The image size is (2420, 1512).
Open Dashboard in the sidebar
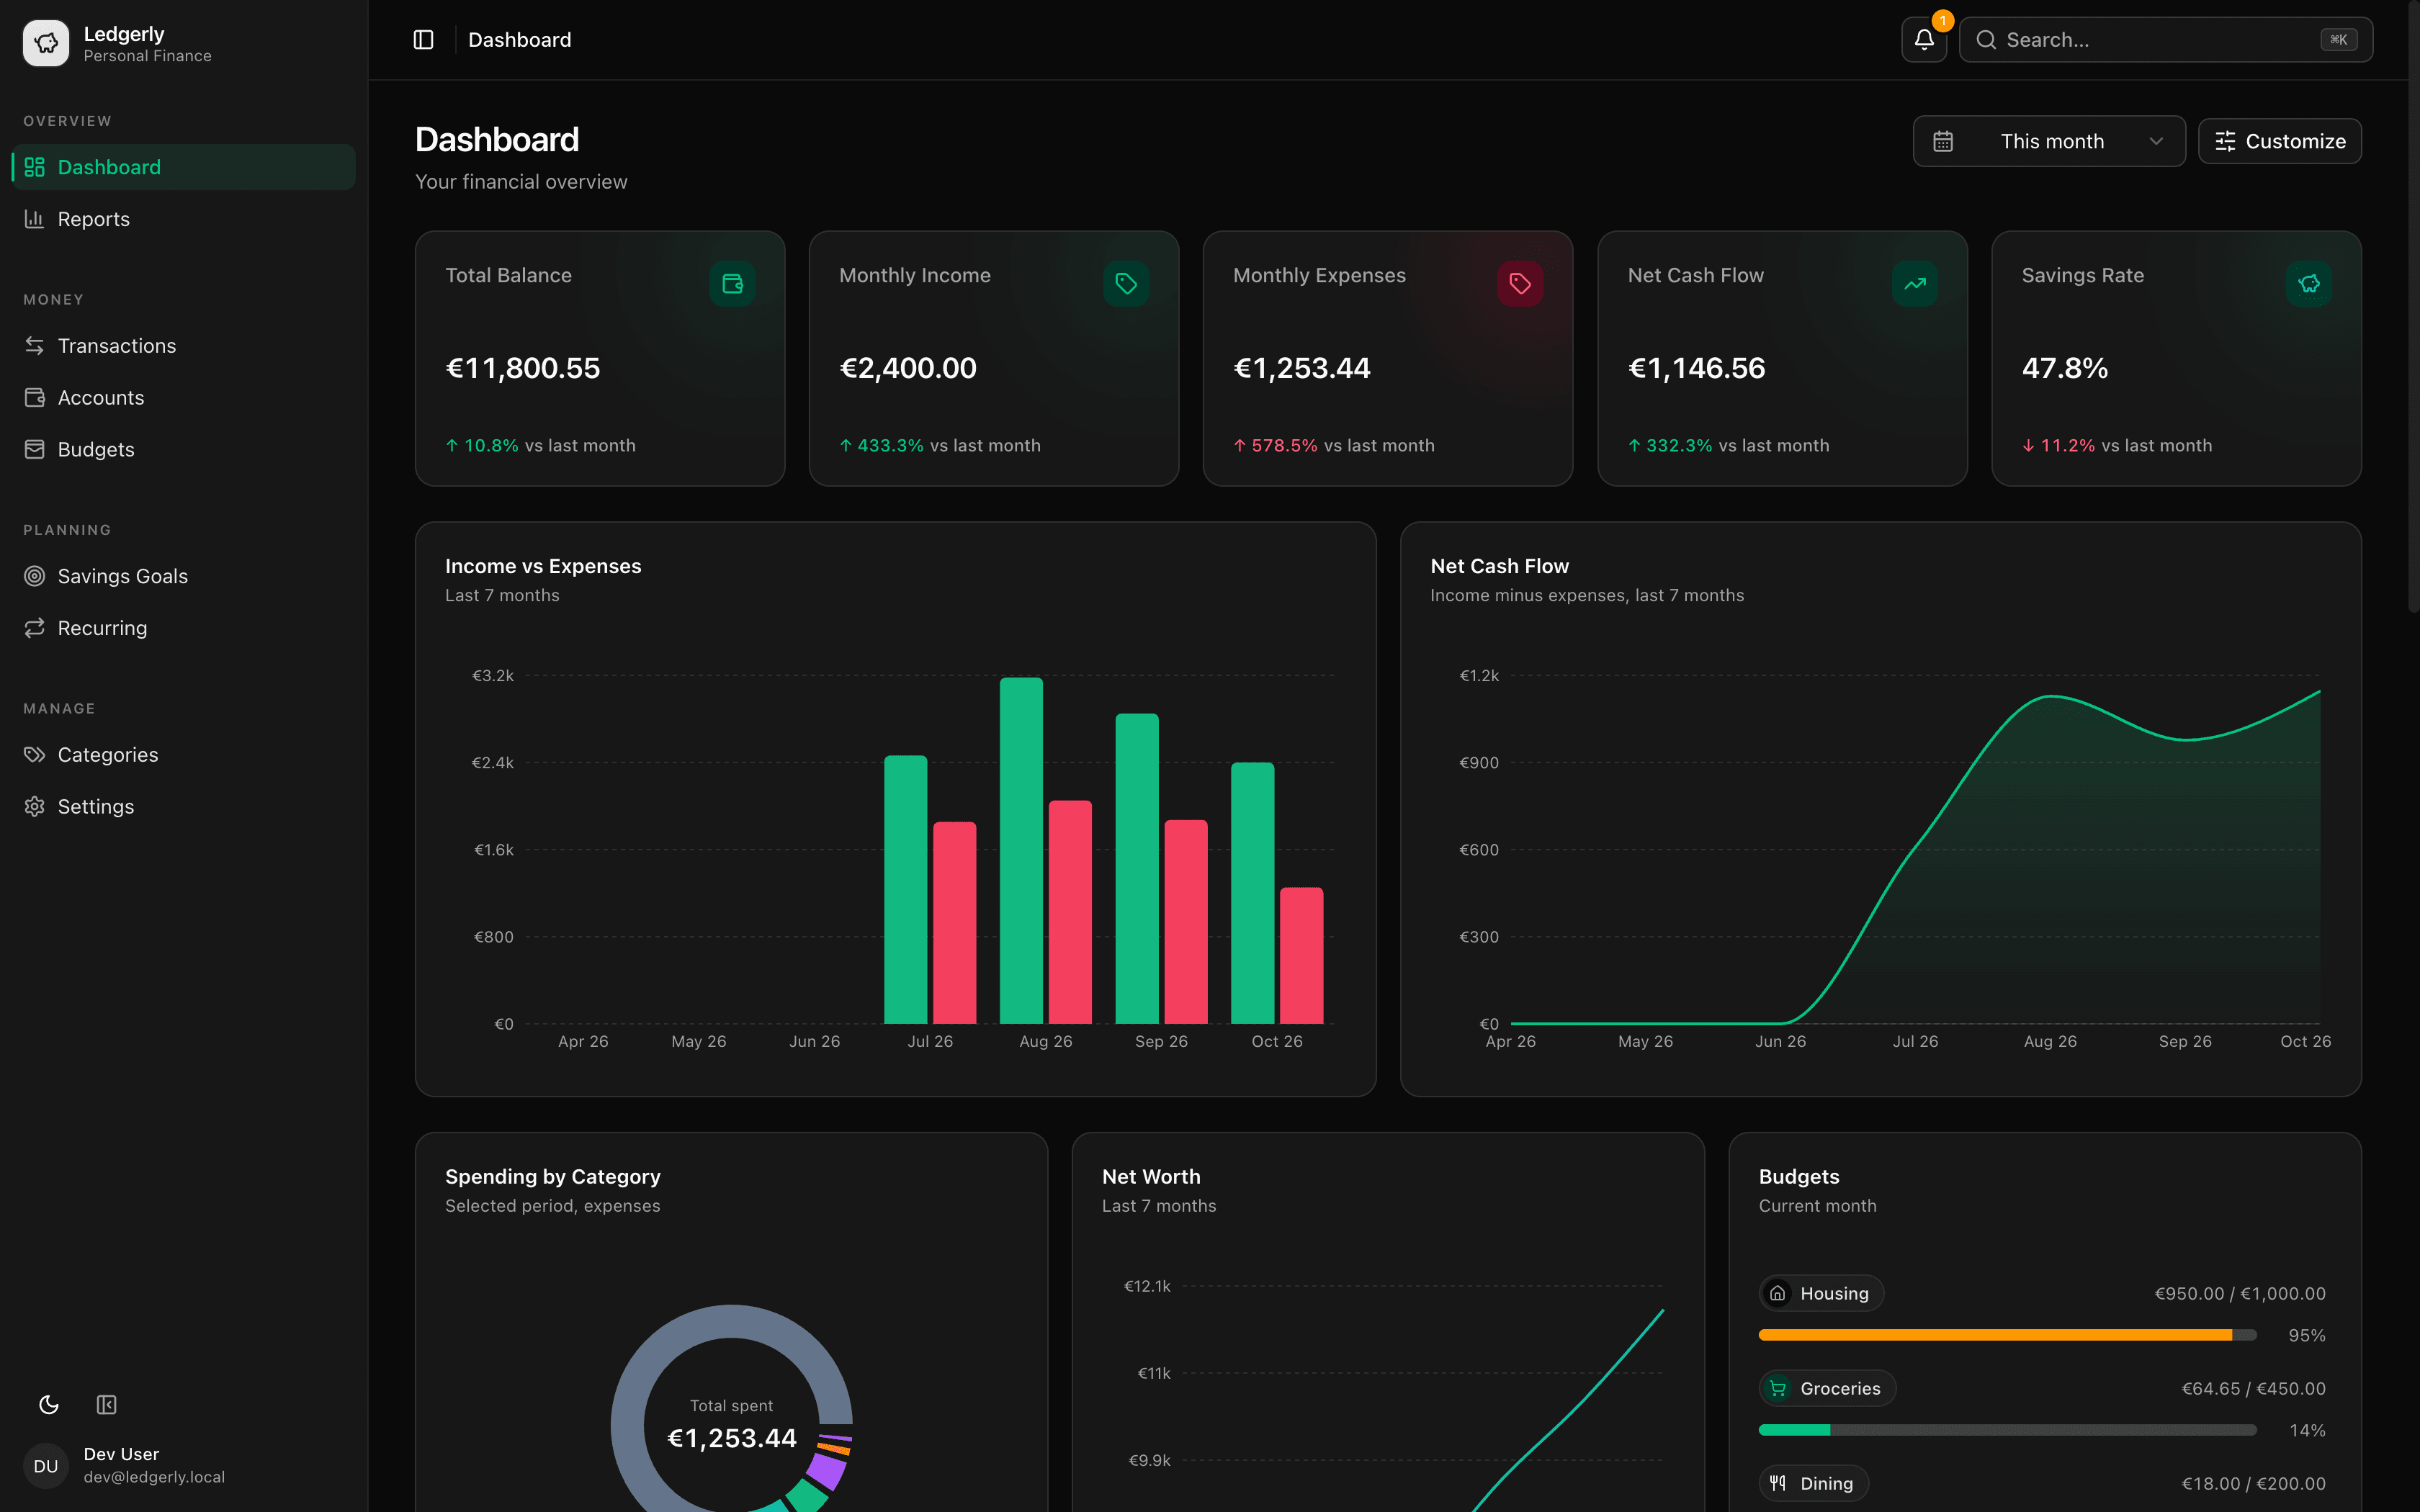(x=184, y=167)
